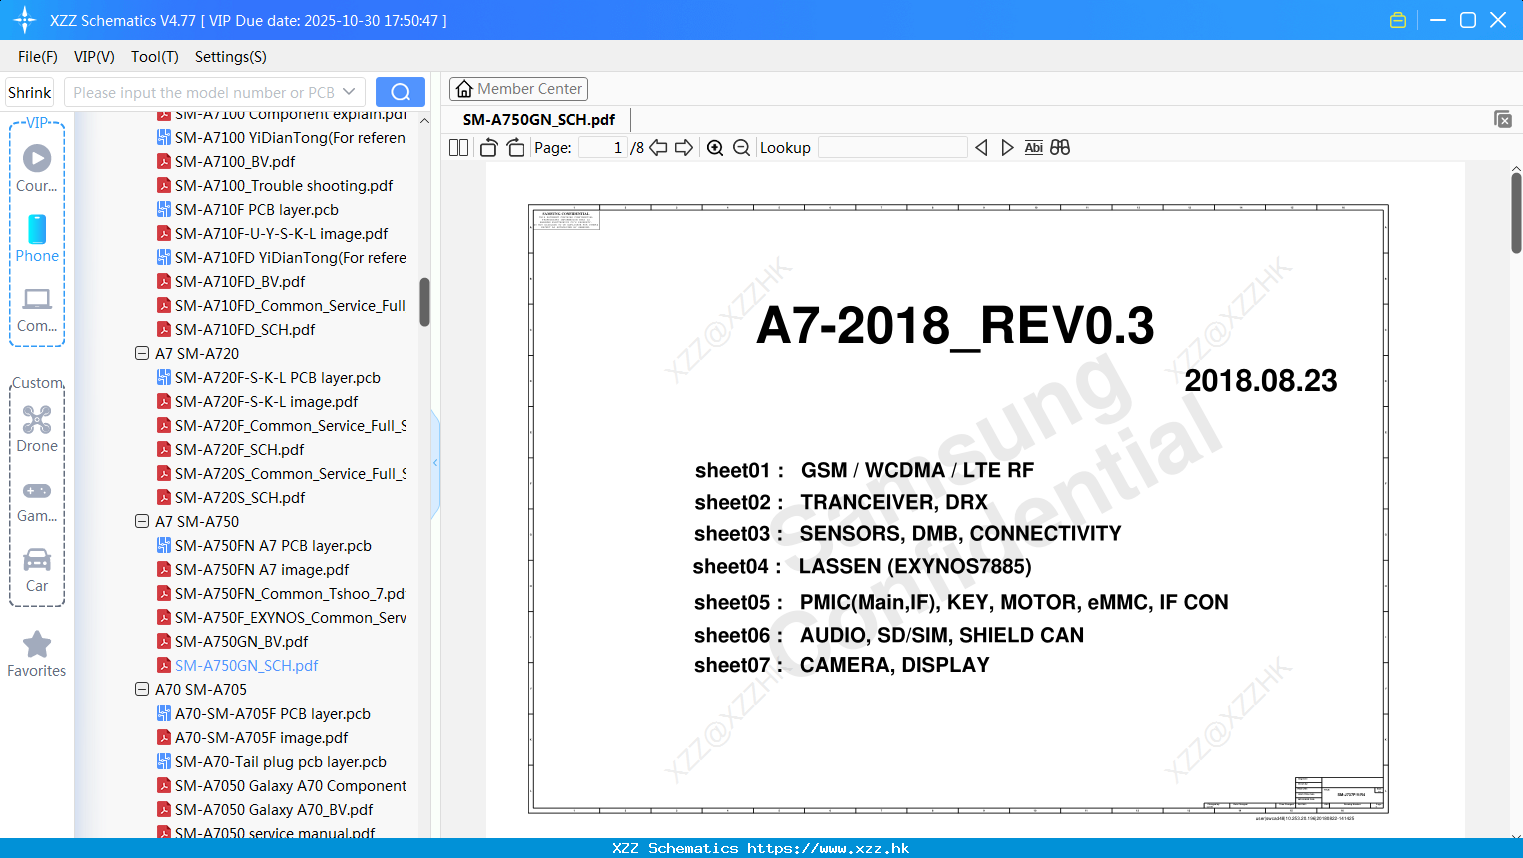
Task: Click the Shrink button
Action: click(30, 92)
